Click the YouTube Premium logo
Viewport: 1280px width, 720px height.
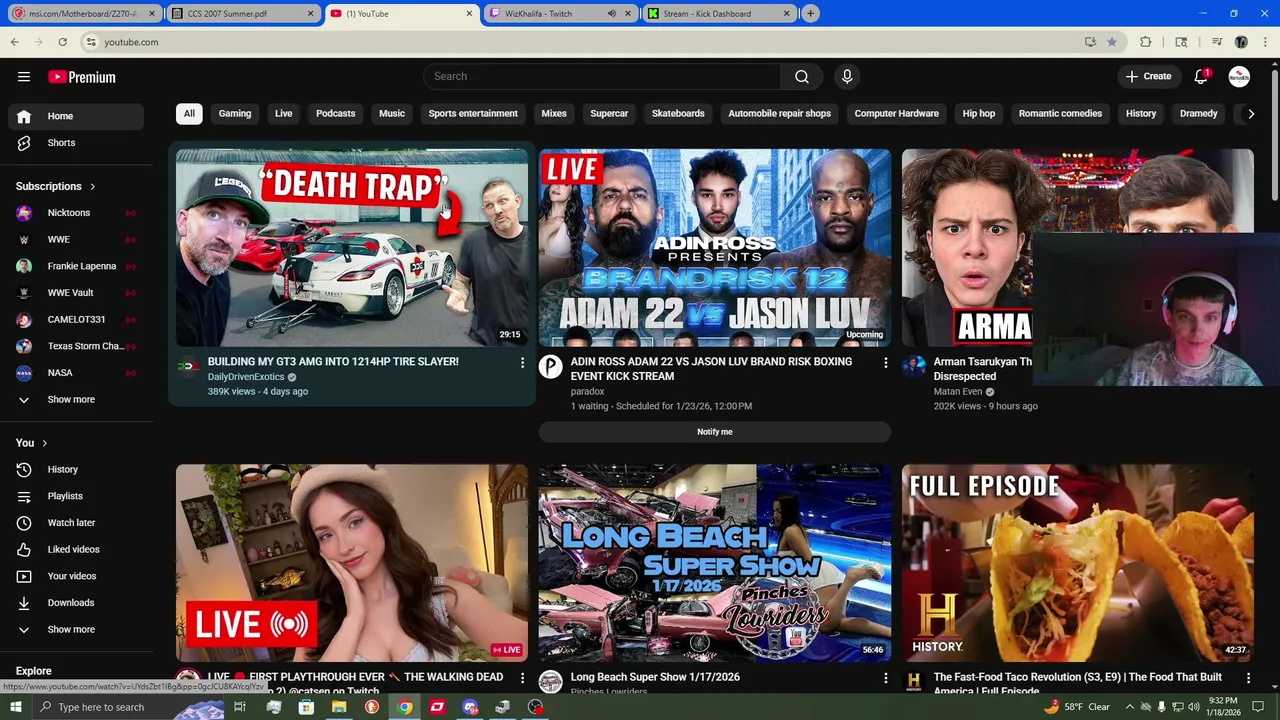pos(82,77)
